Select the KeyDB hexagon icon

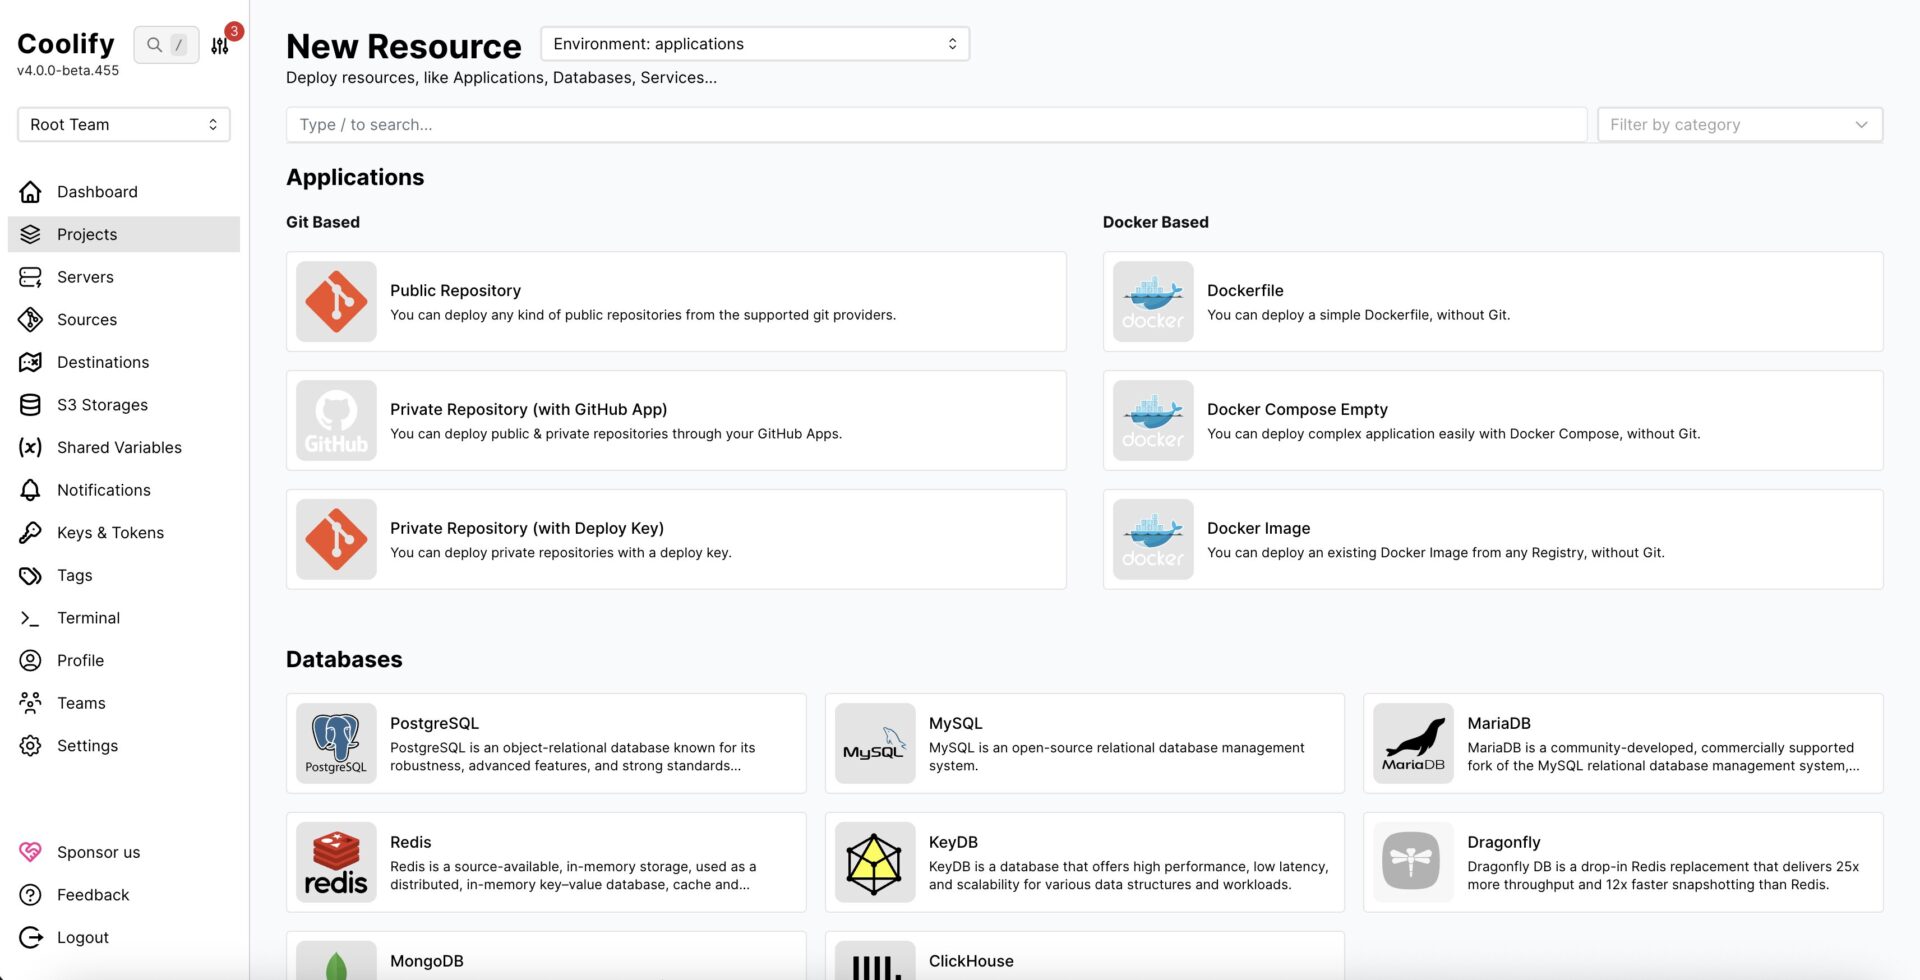pyautogui.click(x=874, y=861)
